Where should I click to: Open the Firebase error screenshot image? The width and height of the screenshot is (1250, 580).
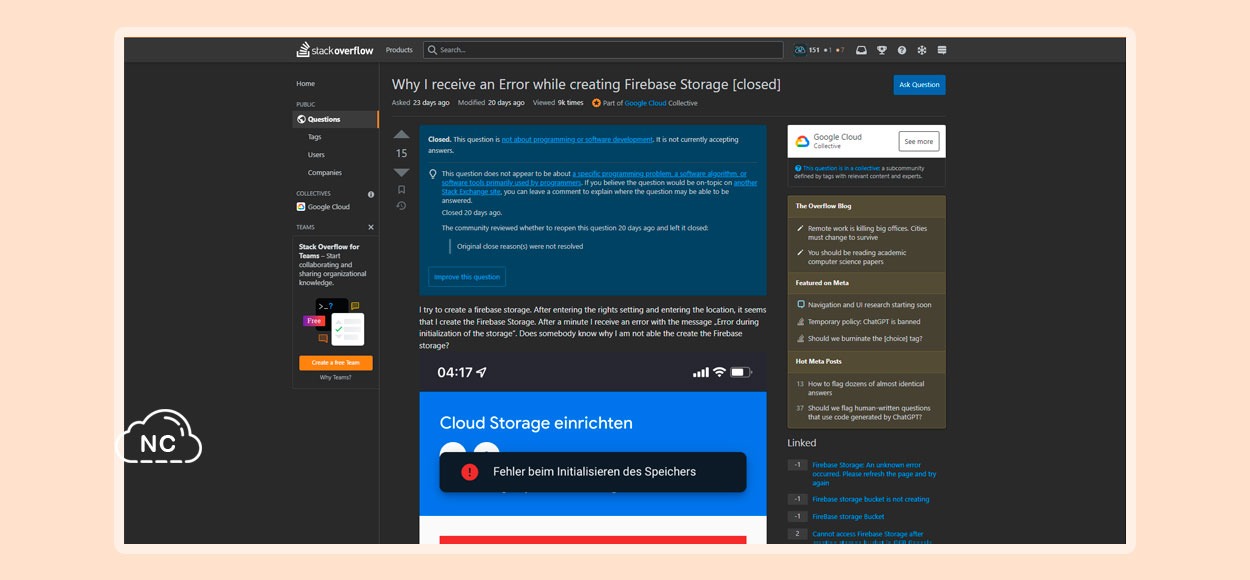(593, 448)
